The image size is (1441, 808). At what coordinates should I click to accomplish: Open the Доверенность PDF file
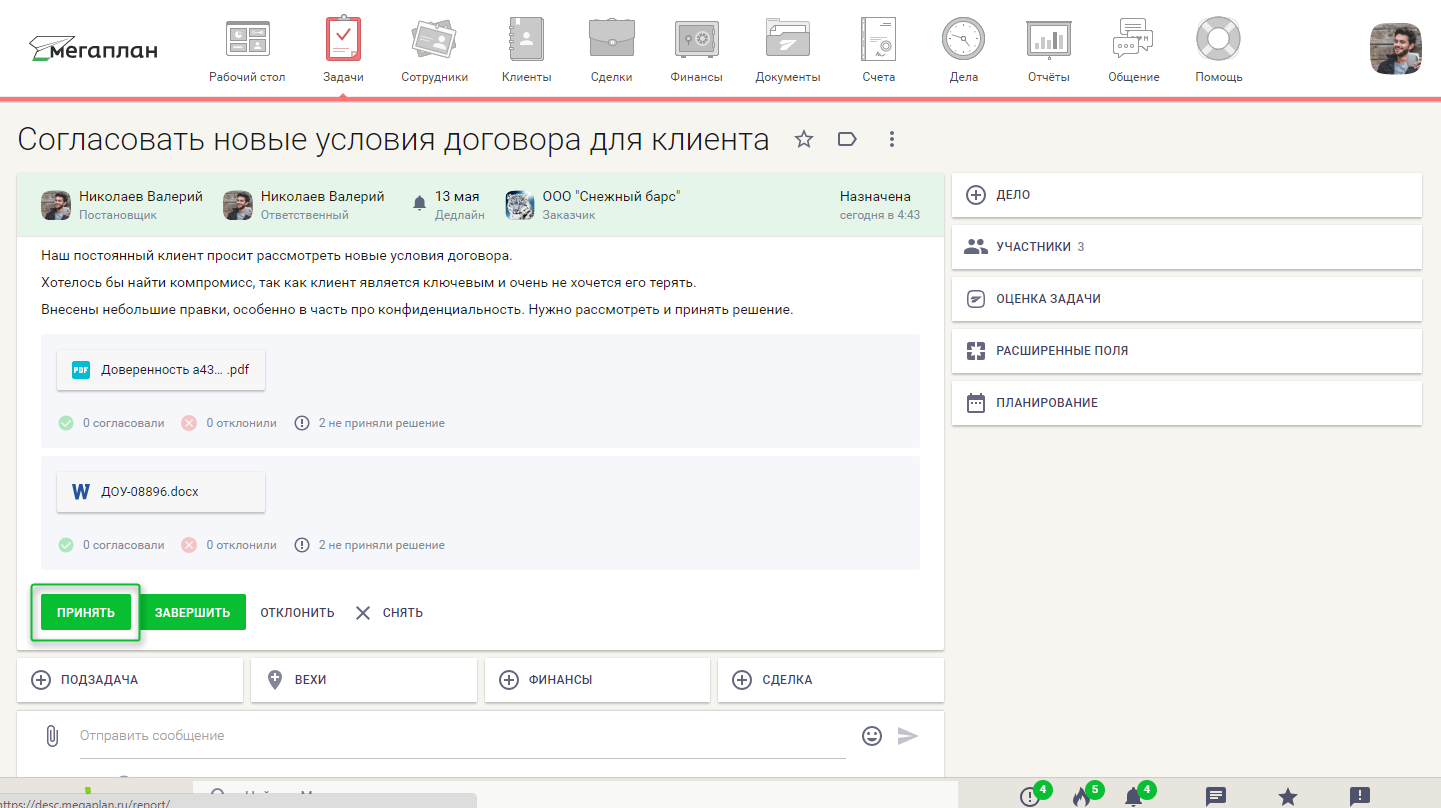tap(161, 370)
